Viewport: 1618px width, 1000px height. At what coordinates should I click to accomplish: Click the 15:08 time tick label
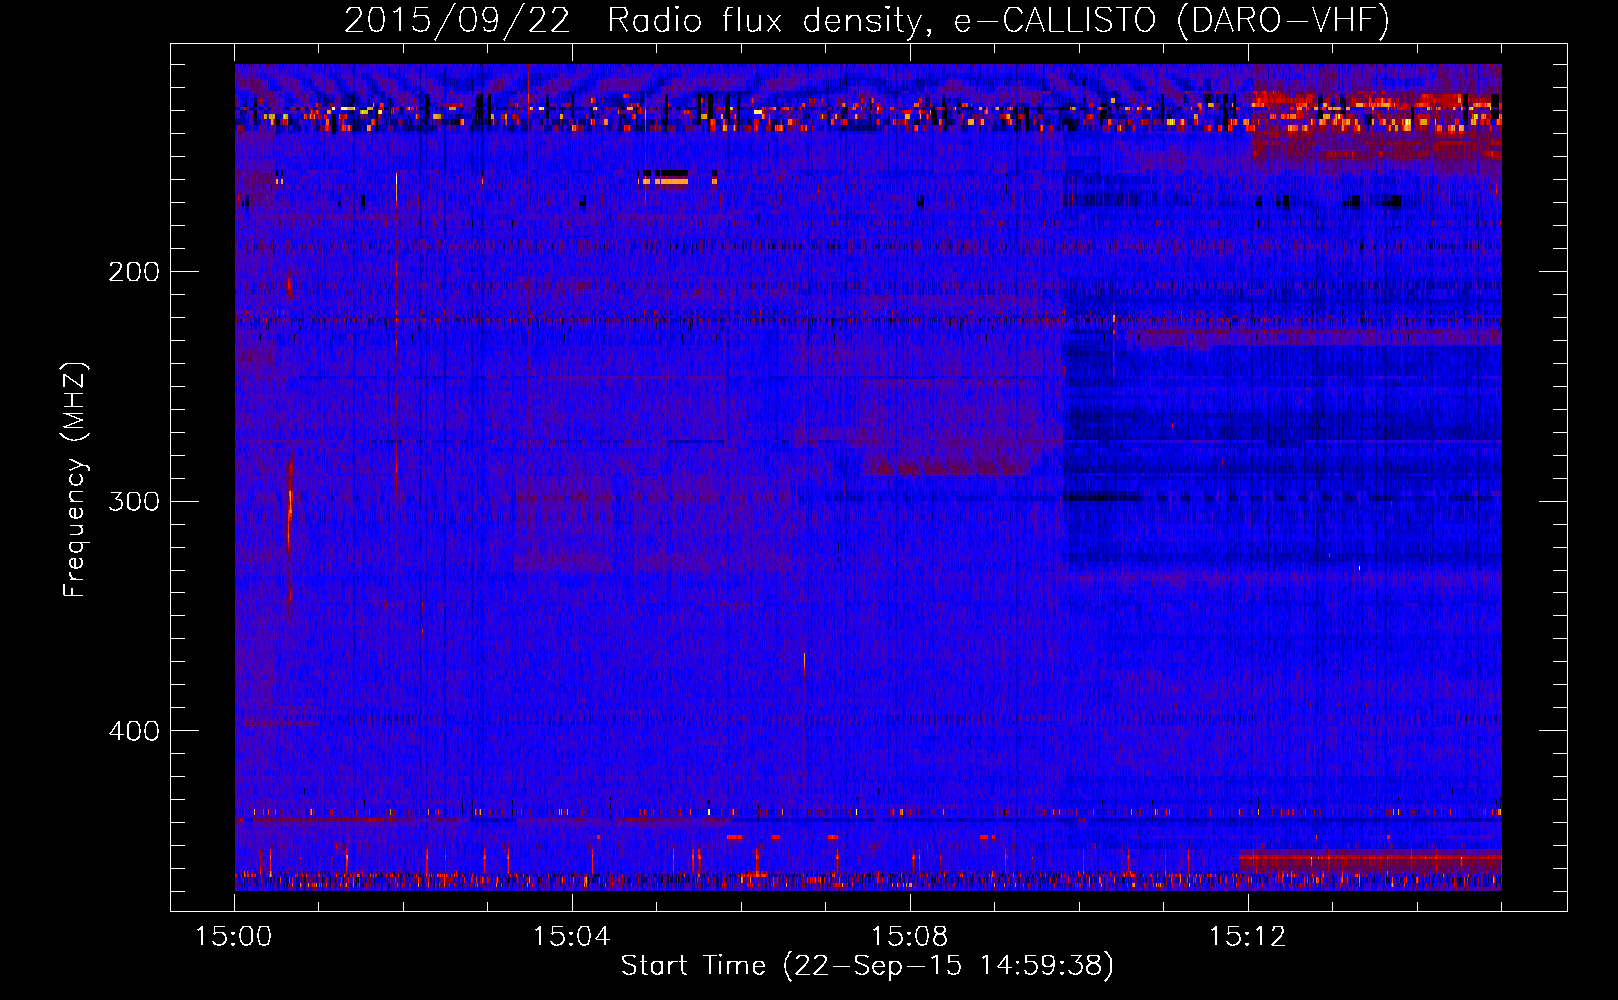click(909, 936)
